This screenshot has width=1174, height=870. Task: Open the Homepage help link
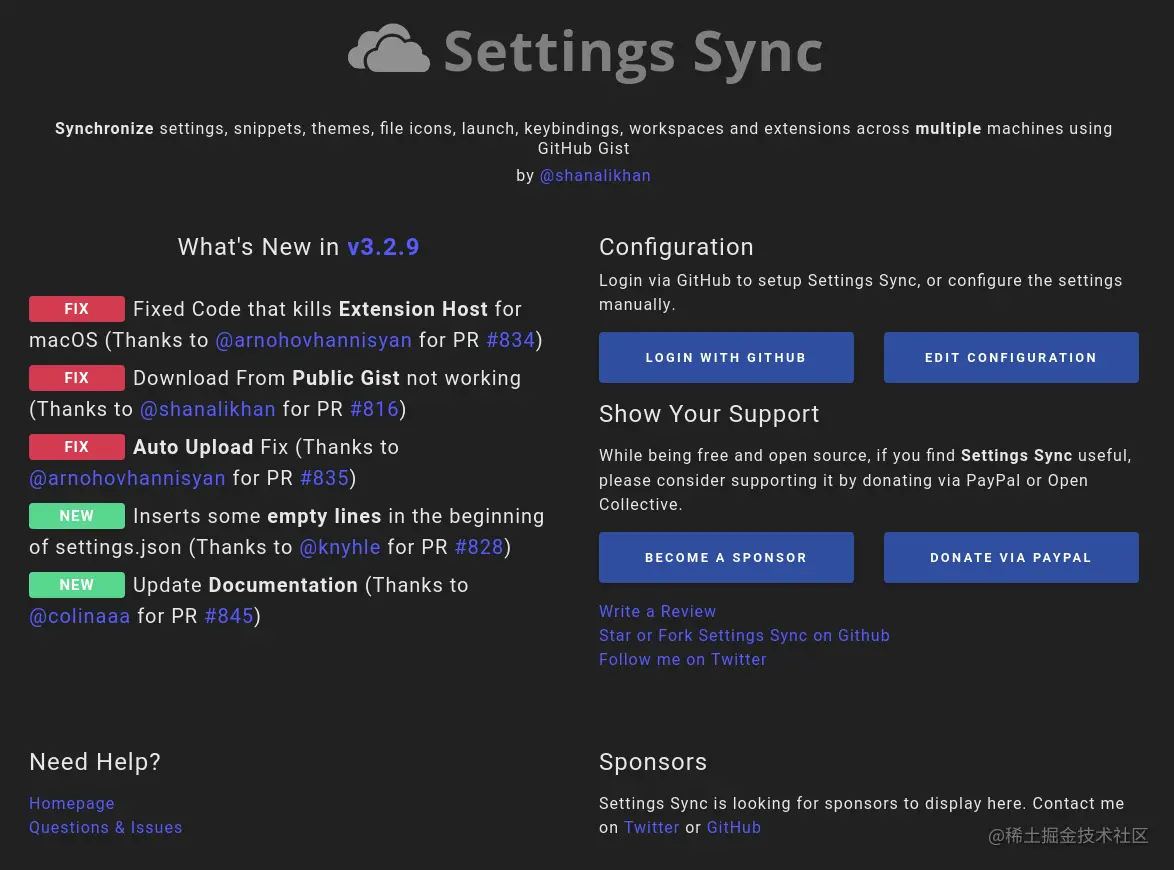tap(72, 803)
